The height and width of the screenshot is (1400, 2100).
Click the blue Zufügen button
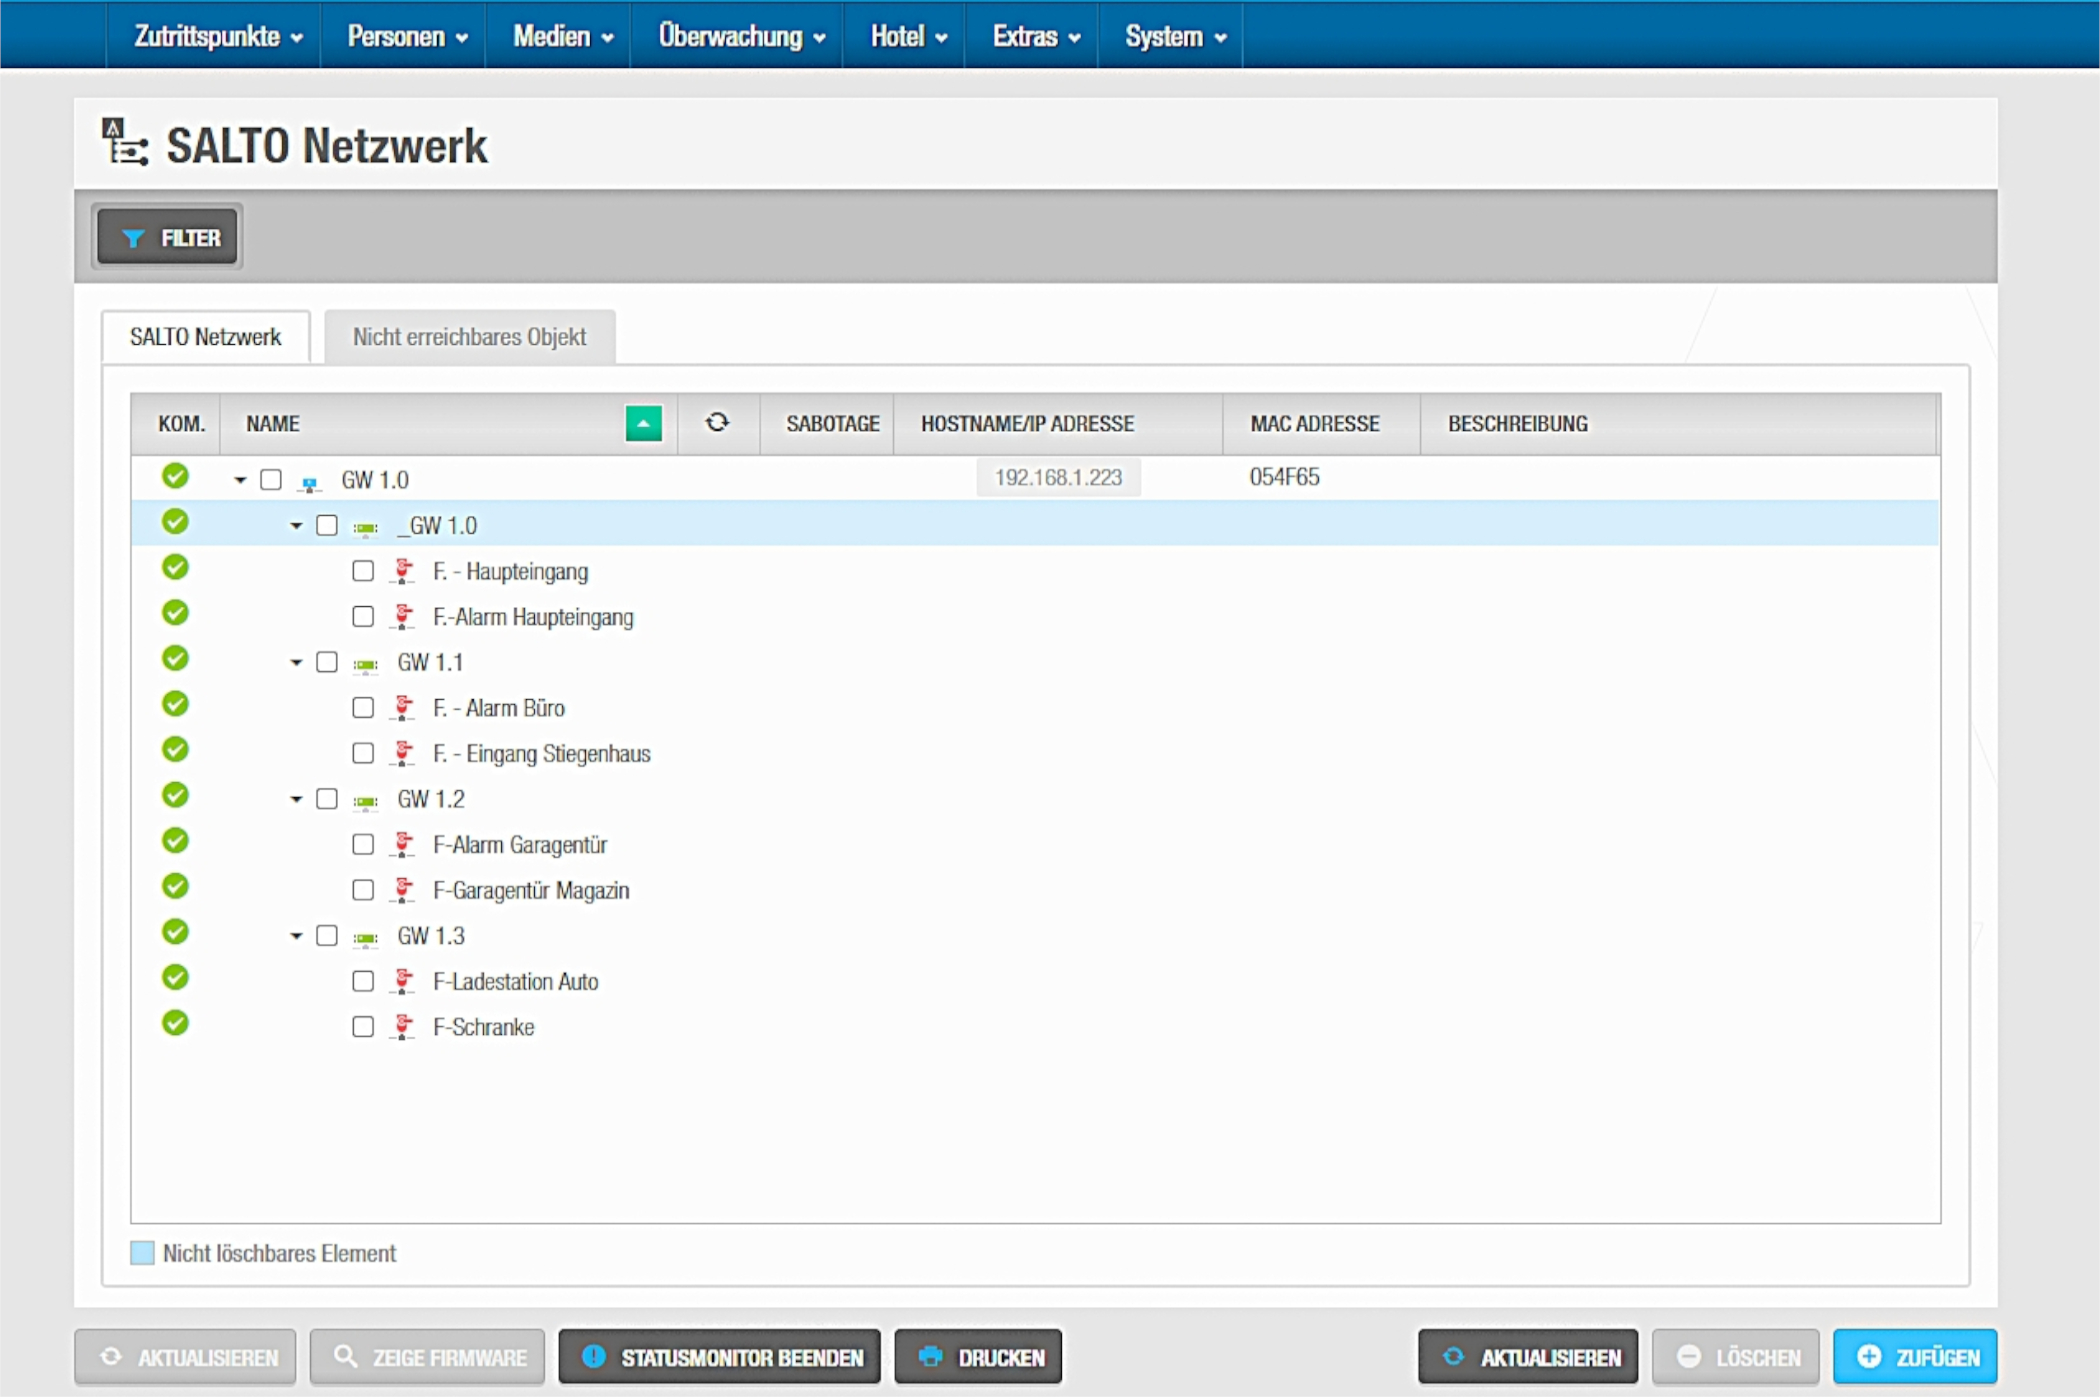(1914, 1357)
